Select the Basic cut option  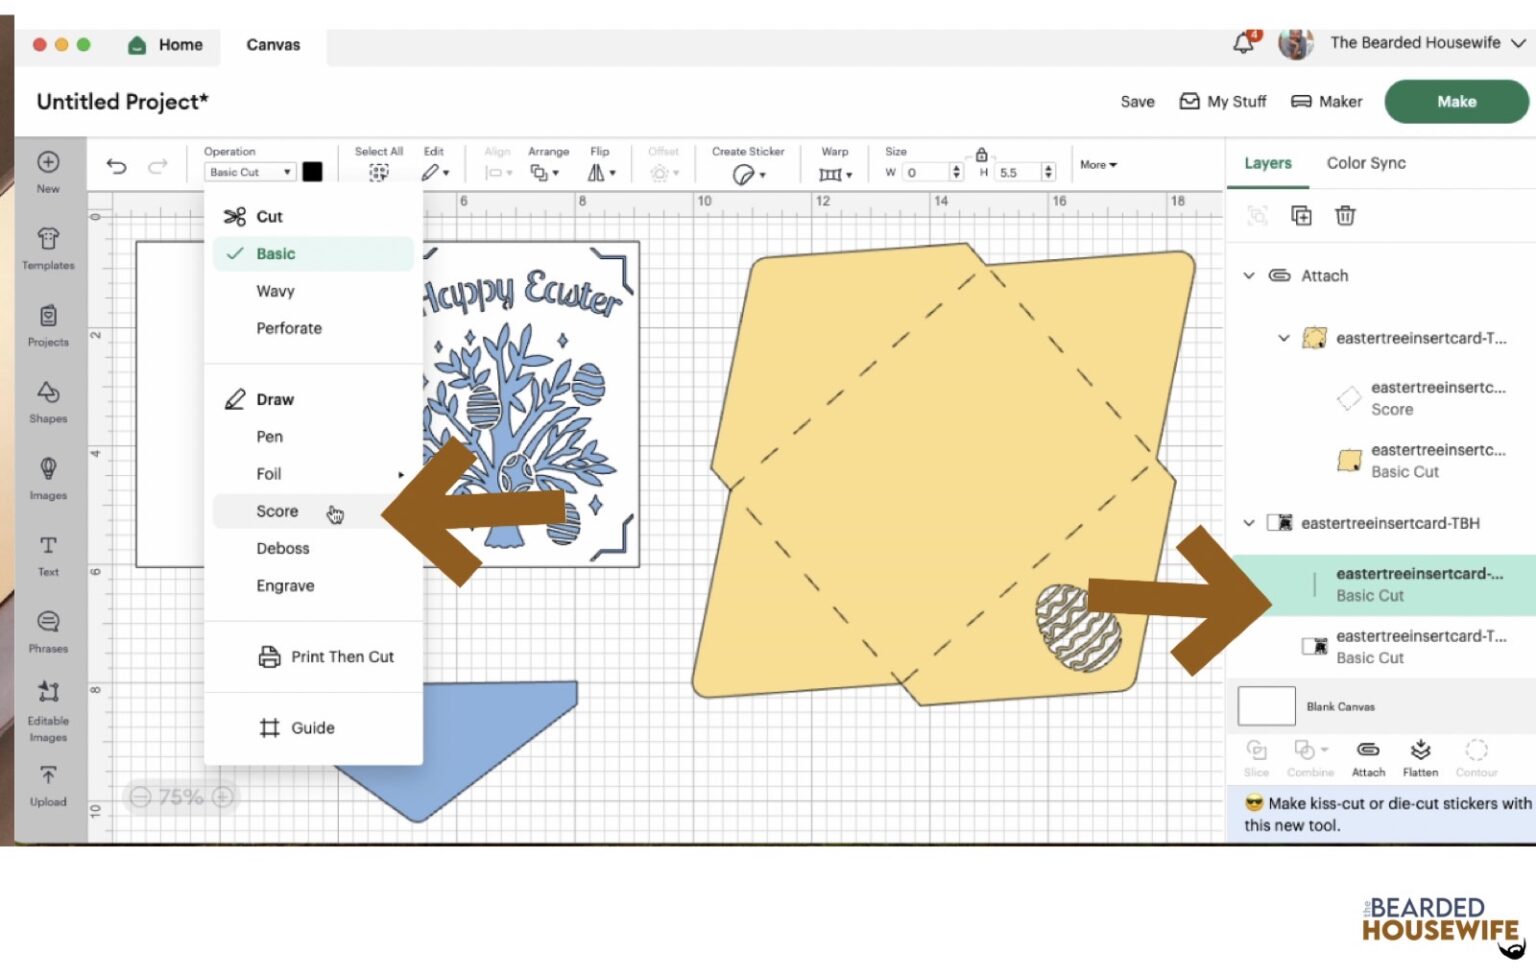[275, 254]
